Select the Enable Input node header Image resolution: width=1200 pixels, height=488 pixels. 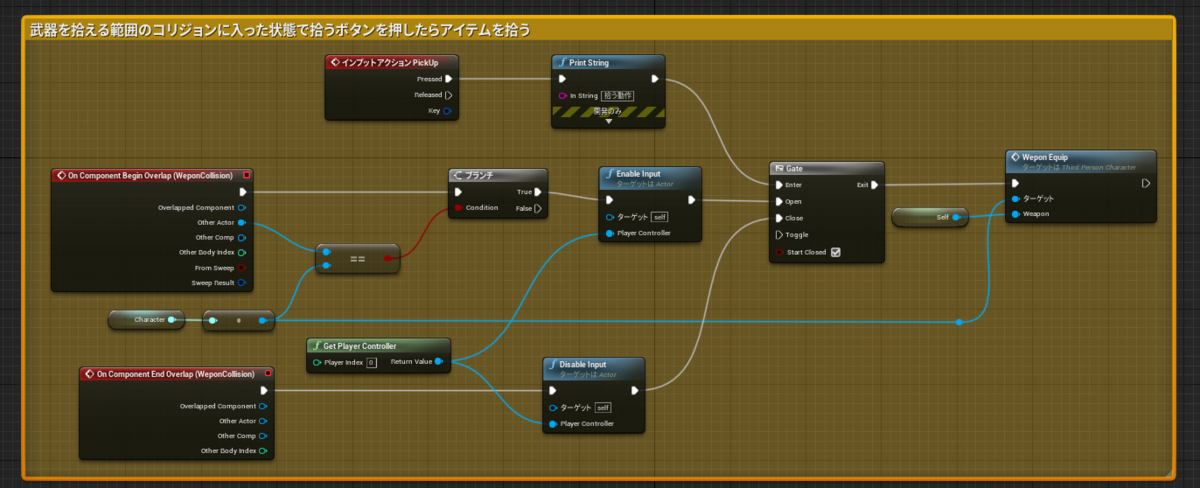coord(650,176)
